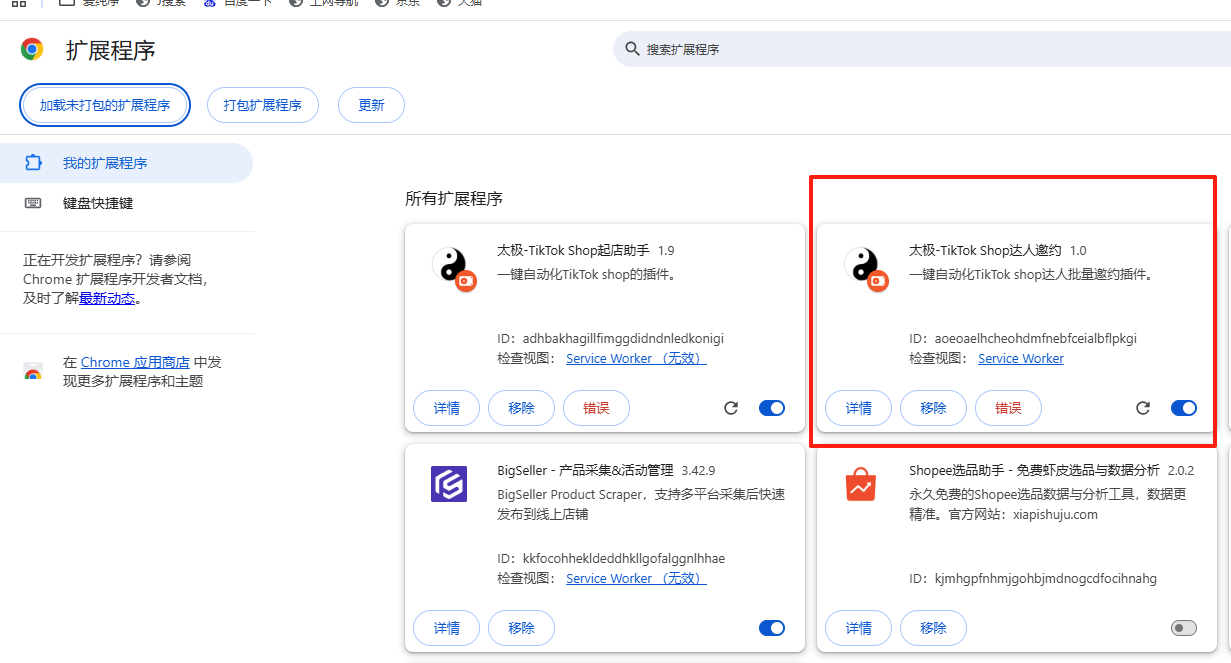Click the 打包扩展程序 button
The height and width of the screenshot is (663, 1231).
click(262, 105)
